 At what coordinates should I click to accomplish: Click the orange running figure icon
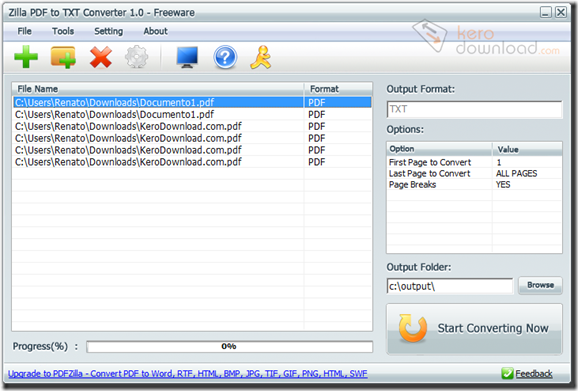(x=261, y=57)
